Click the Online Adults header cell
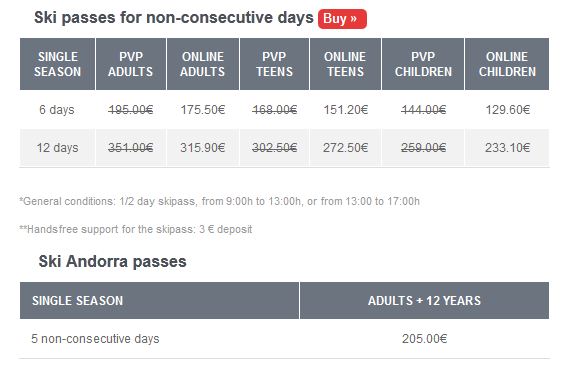 tap(202, 64)
